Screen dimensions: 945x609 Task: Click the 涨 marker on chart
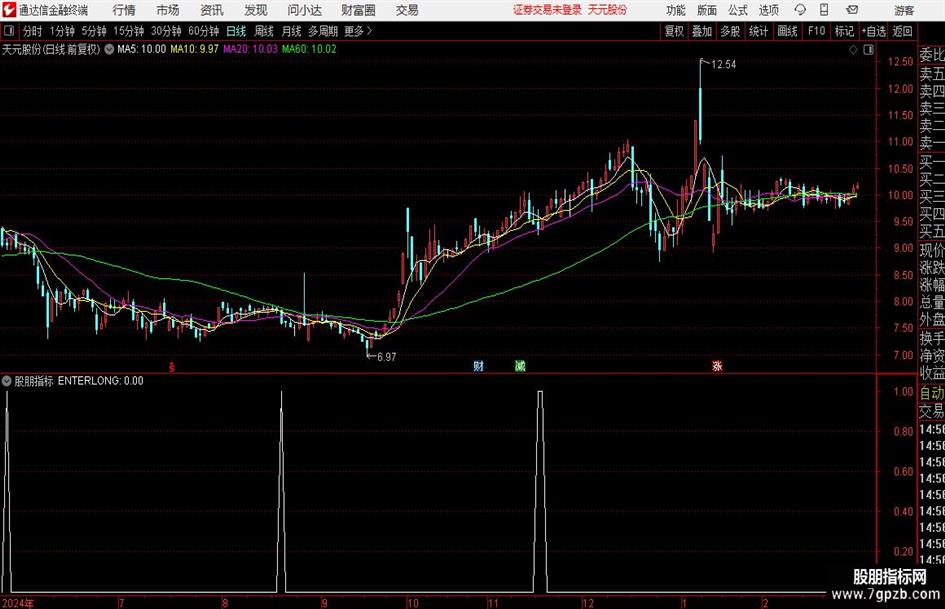coord(717,365)
